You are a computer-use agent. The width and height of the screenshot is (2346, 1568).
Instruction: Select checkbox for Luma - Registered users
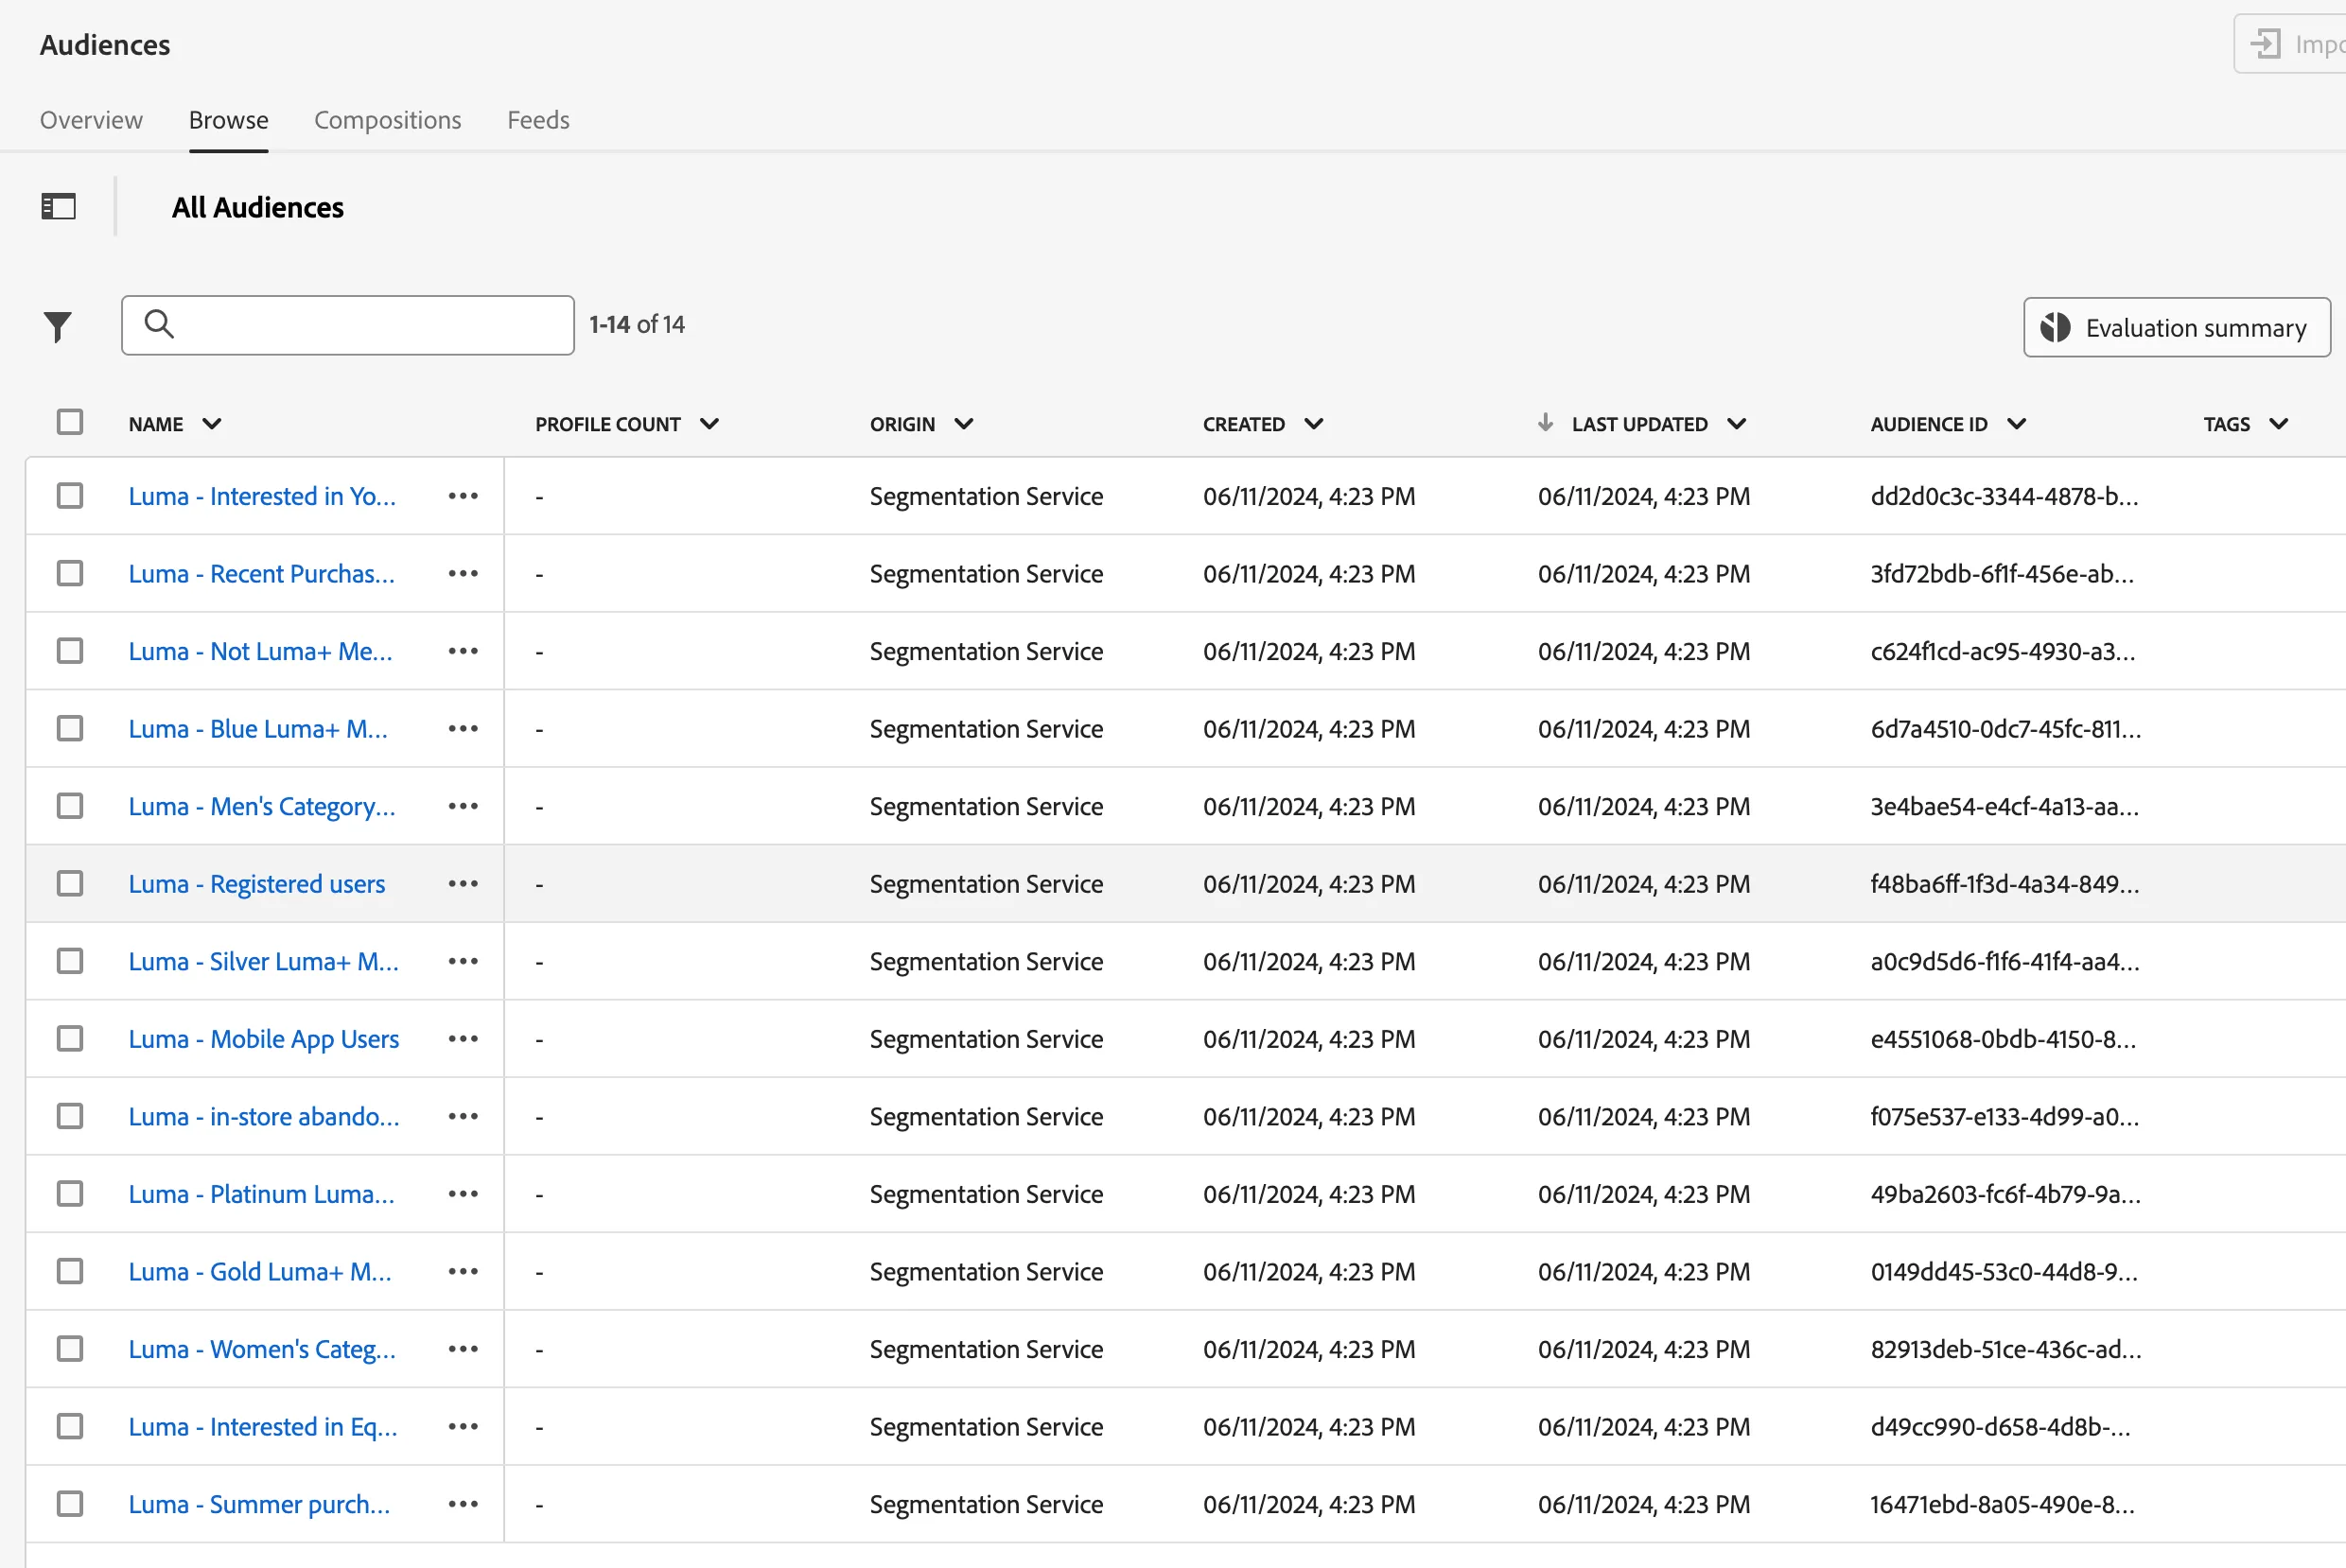coord(70,884)
